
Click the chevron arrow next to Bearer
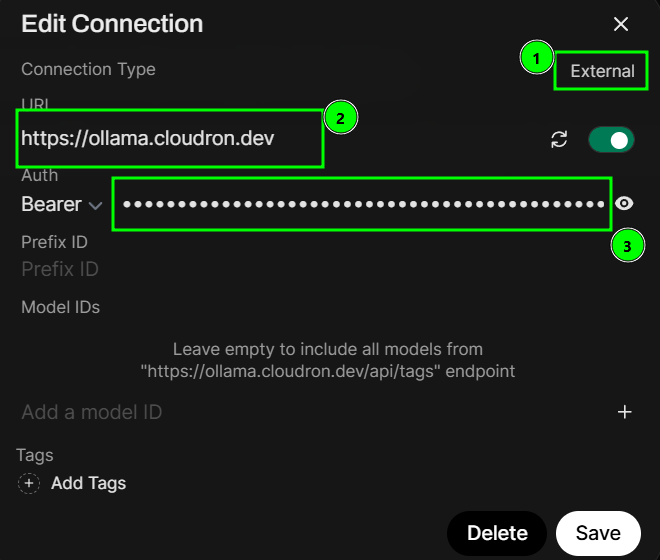coord(95,205)
